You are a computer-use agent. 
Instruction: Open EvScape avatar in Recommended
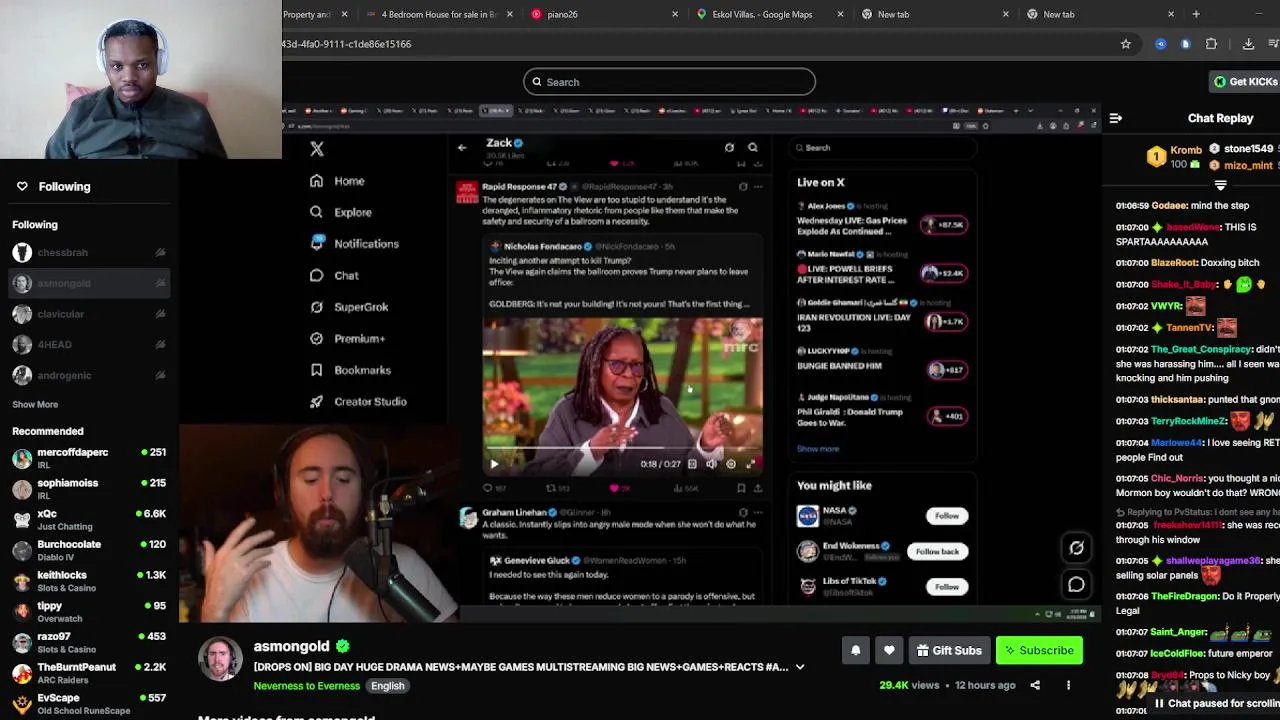[22, 704]
